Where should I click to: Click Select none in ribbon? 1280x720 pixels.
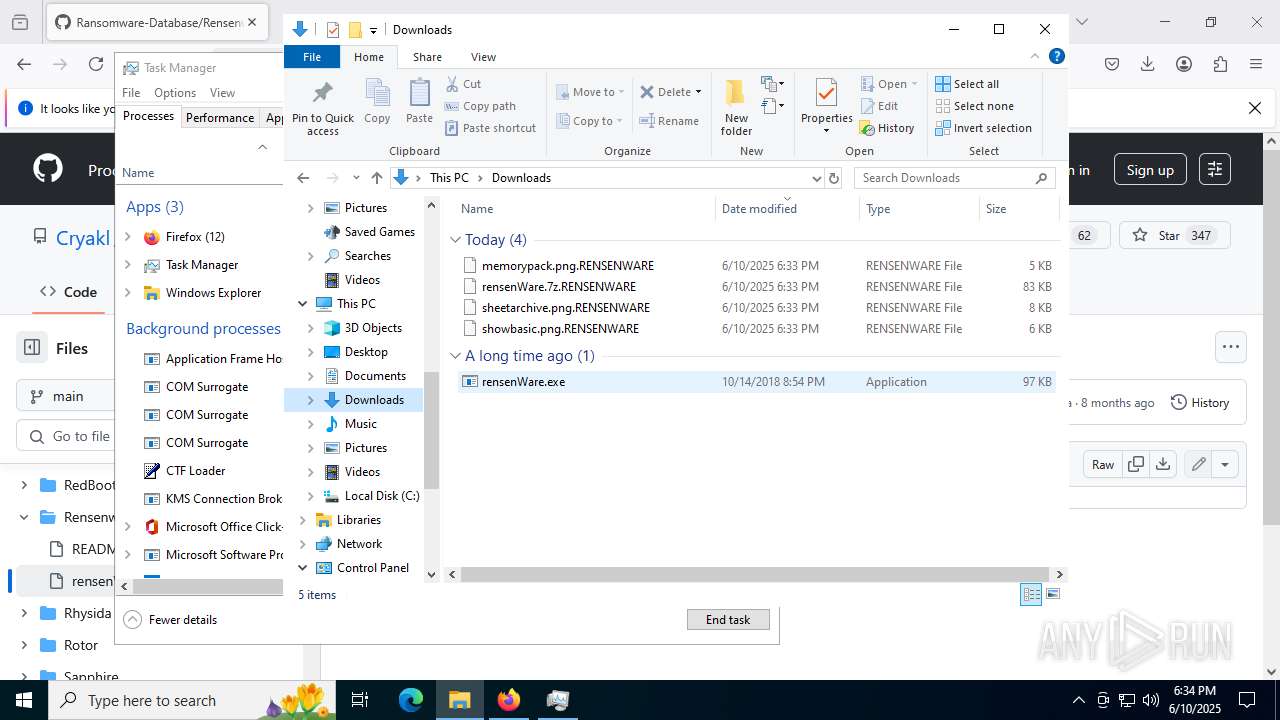click(974, 106)
